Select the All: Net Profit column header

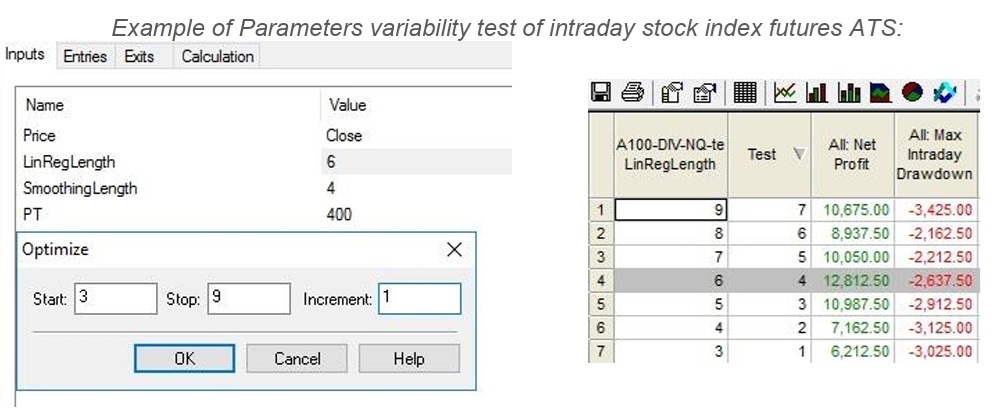(x=852, y=155)
